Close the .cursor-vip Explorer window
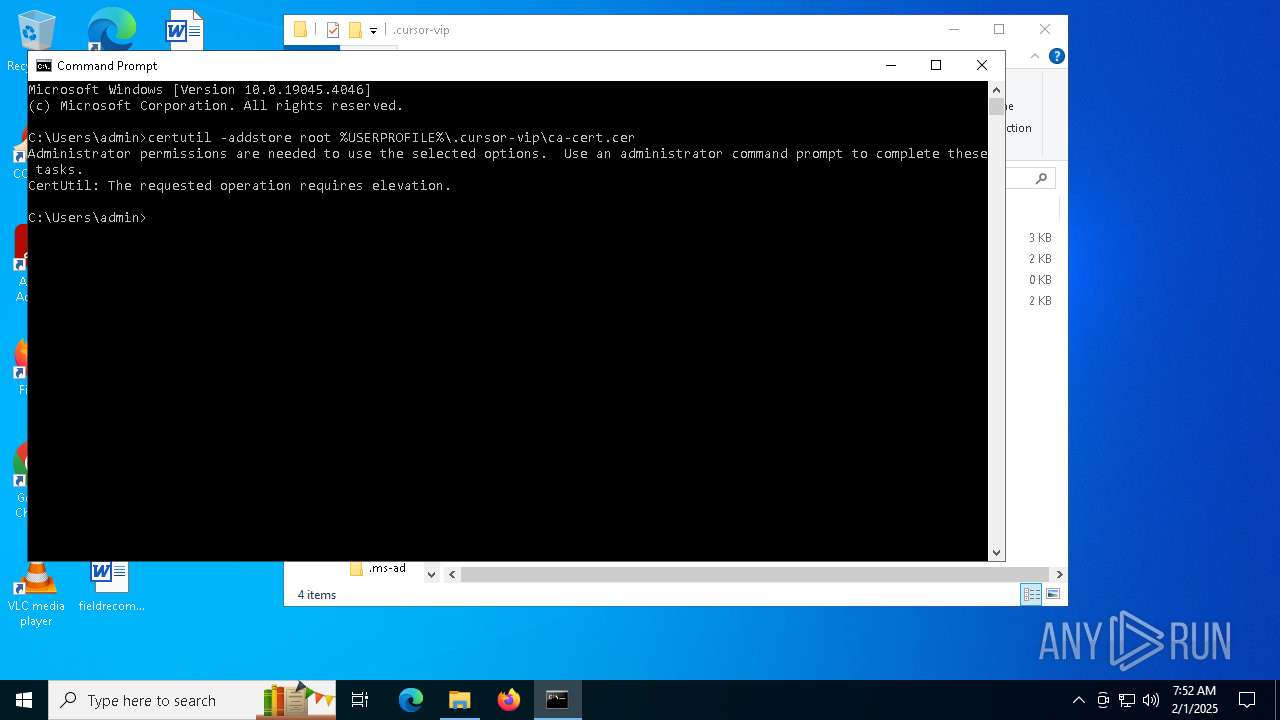The width and height of the screenshot is (1280, 720). 1045,30
